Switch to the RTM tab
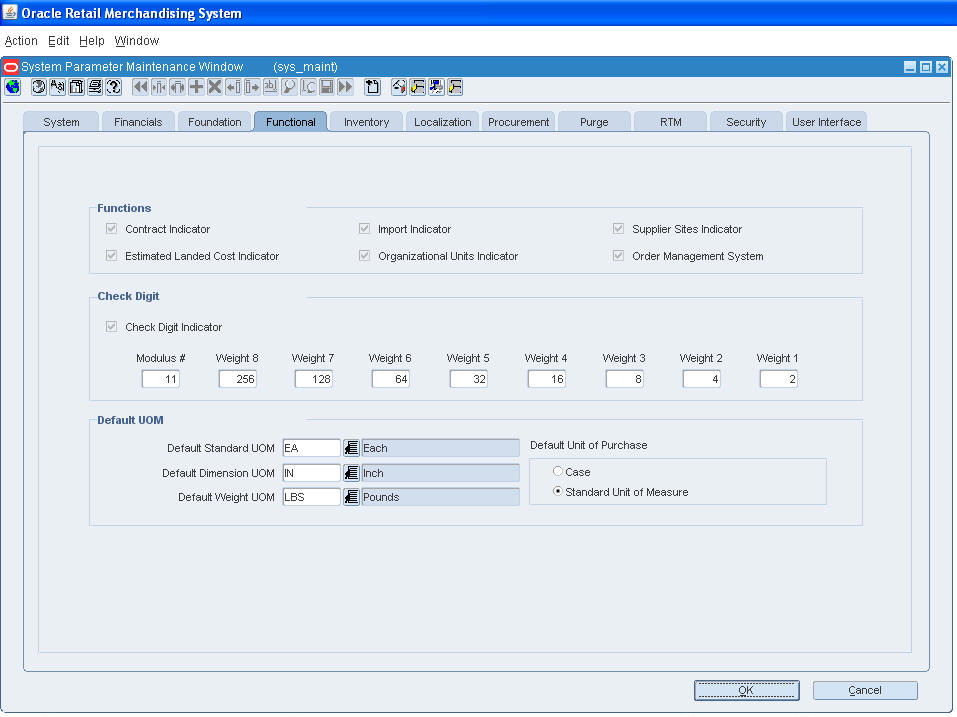957x717 pixels. coord(670,122)
